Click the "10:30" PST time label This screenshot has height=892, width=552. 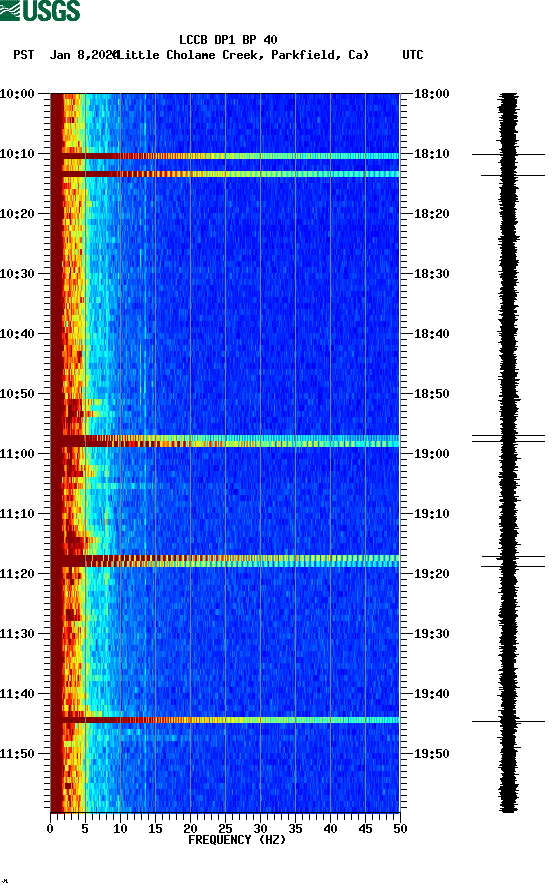pyautogui.click(x=17, y=274)
